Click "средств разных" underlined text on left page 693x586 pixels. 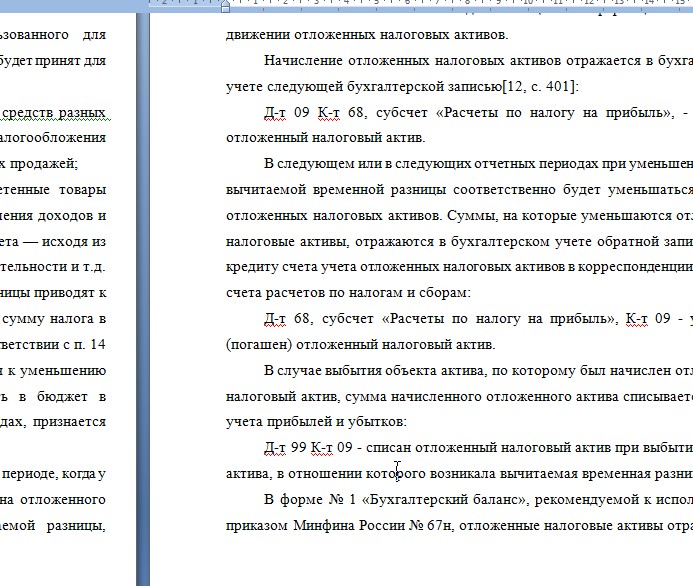pyautogui.click(x=54, y=112)
